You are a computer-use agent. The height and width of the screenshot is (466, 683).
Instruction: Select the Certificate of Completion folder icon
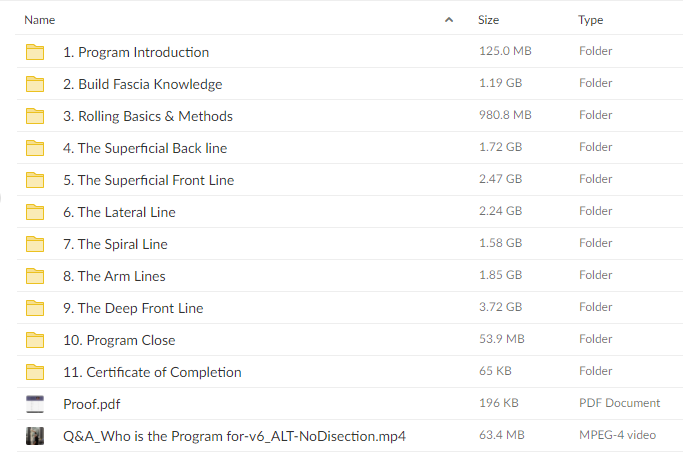tap(35, 371)
